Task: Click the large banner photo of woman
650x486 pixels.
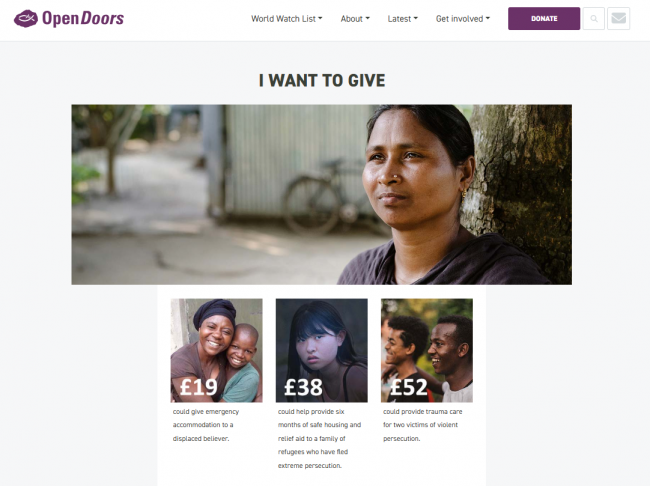Action: (322, 194)
